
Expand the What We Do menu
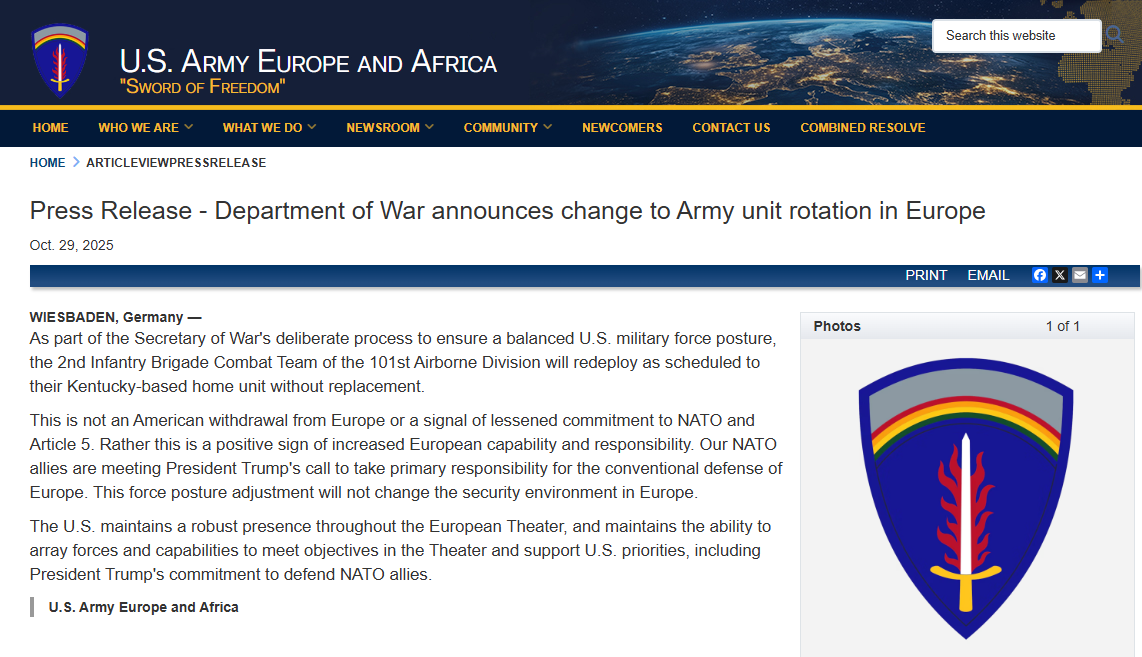269,128
